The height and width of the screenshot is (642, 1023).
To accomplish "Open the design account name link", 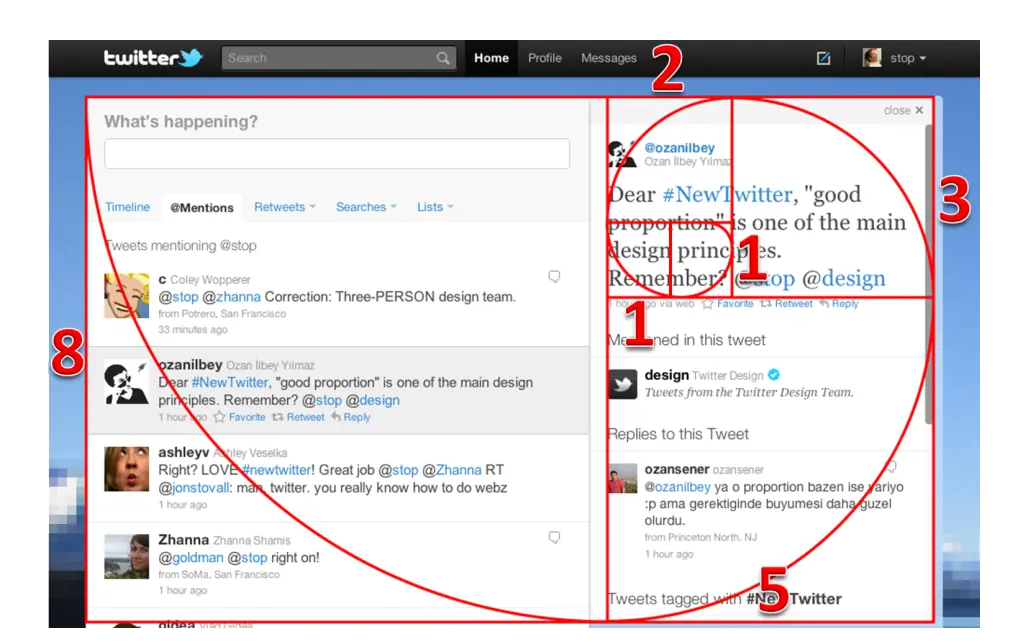I will click(667, 375).
